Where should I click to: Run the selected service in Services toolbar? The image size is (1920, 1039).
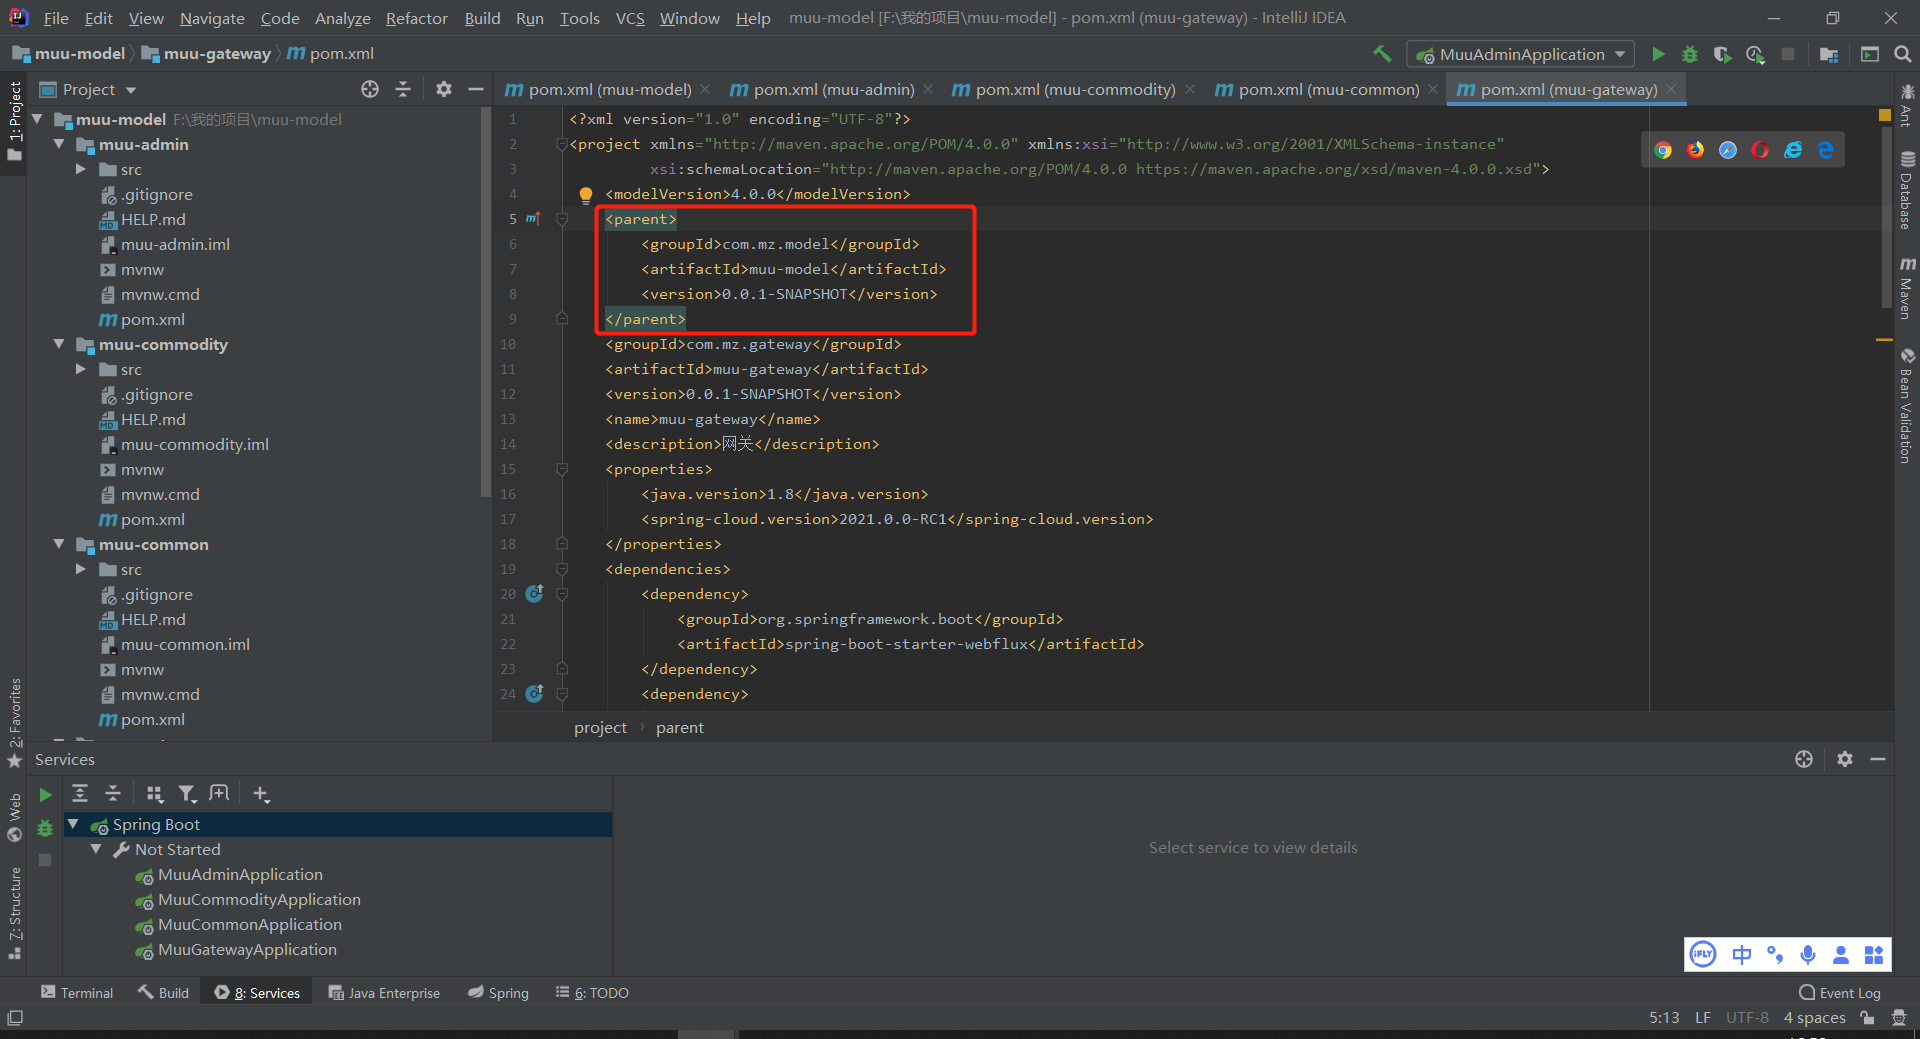click(x=45, y=795)
